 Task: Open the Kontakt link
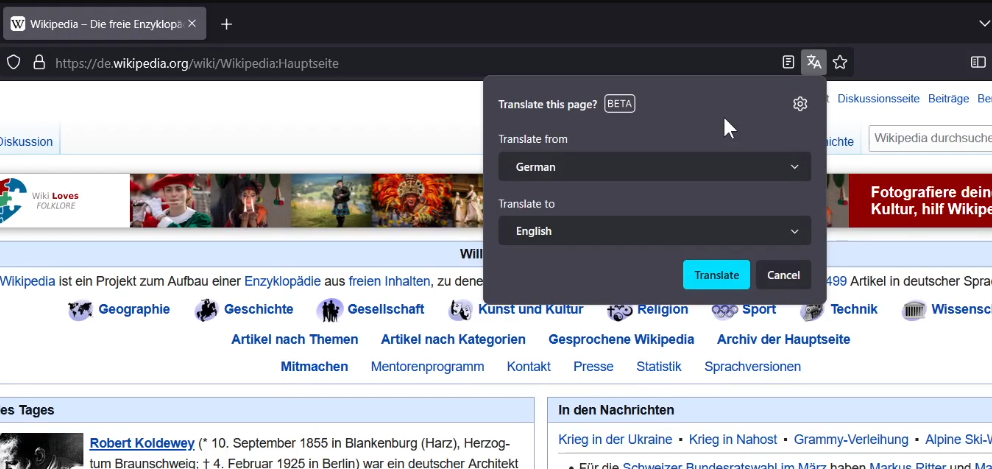coord(528,366)
